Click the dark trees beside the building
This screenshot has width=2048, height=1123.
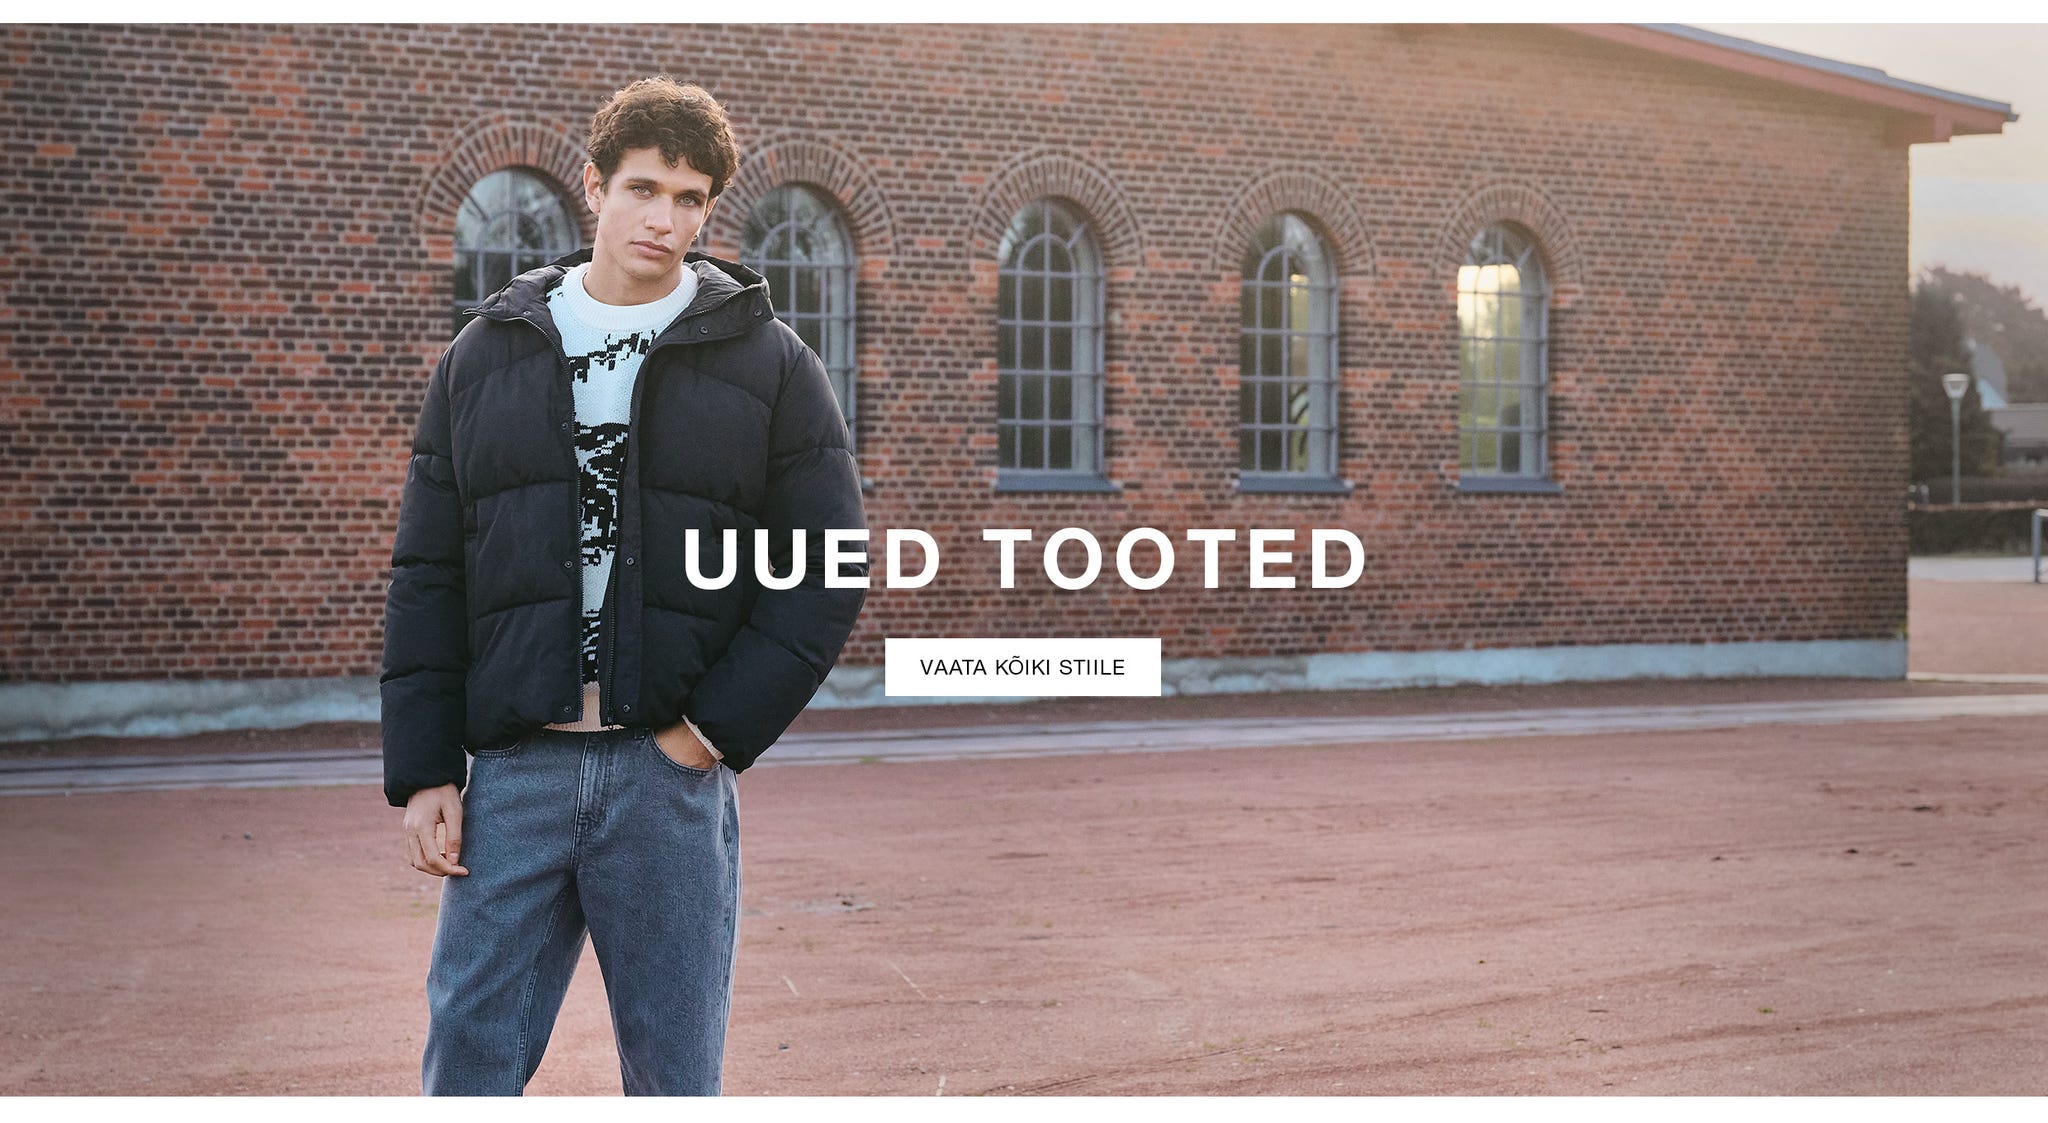pos(1975,370)
